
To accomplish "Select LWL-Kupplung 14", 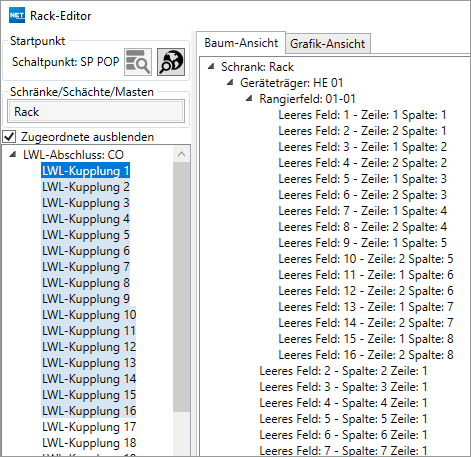I will [x=89, y=379].
